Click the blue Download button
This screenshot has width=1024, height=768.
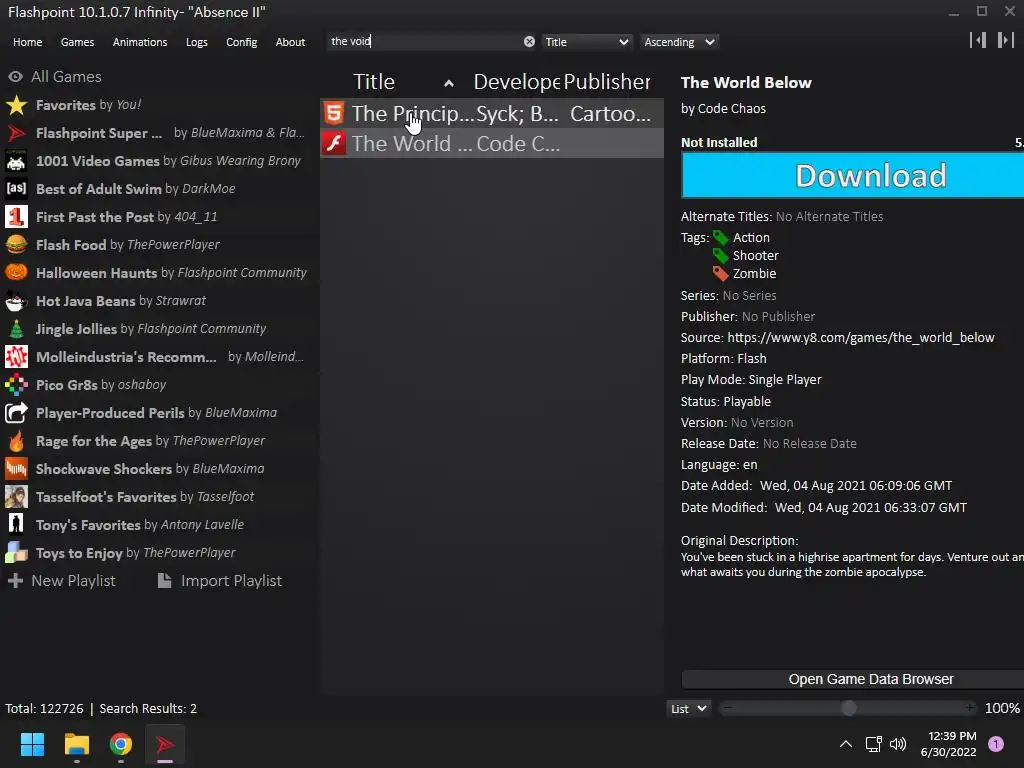coord(853,175)
